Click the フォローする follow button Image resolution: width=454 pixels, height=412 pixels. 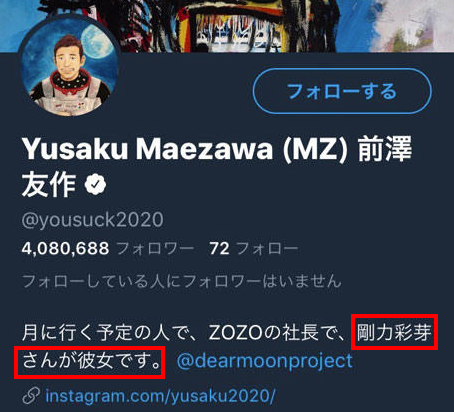[x=342, y=91]
